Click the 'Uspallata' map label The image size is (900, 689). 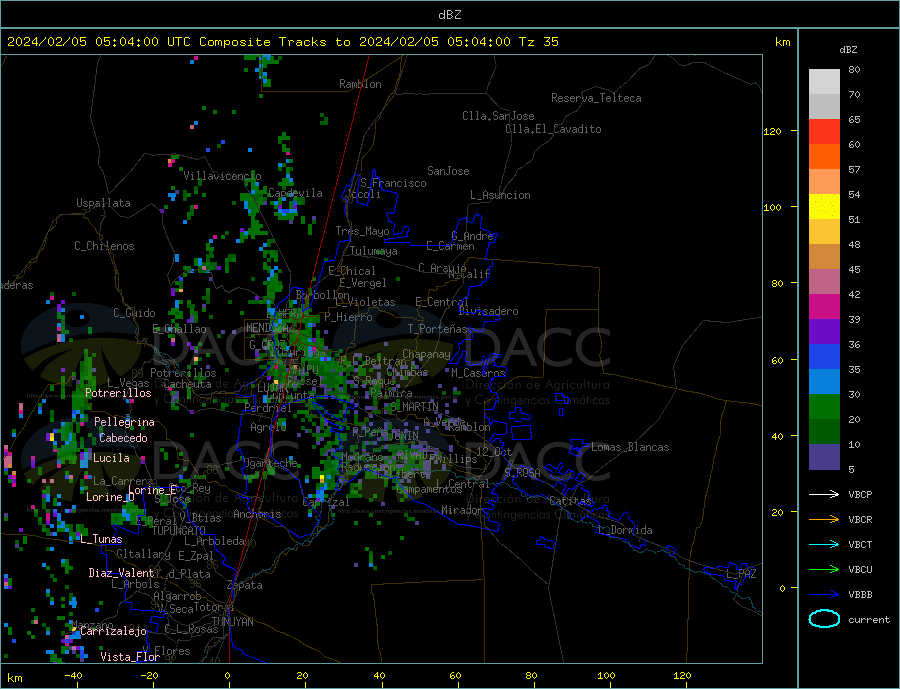pos(103,203)
